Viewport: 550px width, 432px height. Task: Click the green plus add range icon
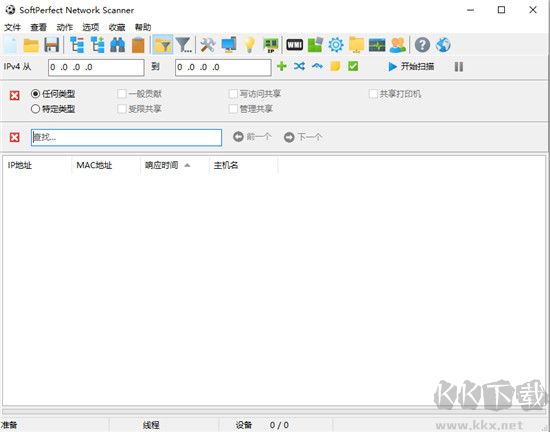pyautogui.click(x=282, y=66)
